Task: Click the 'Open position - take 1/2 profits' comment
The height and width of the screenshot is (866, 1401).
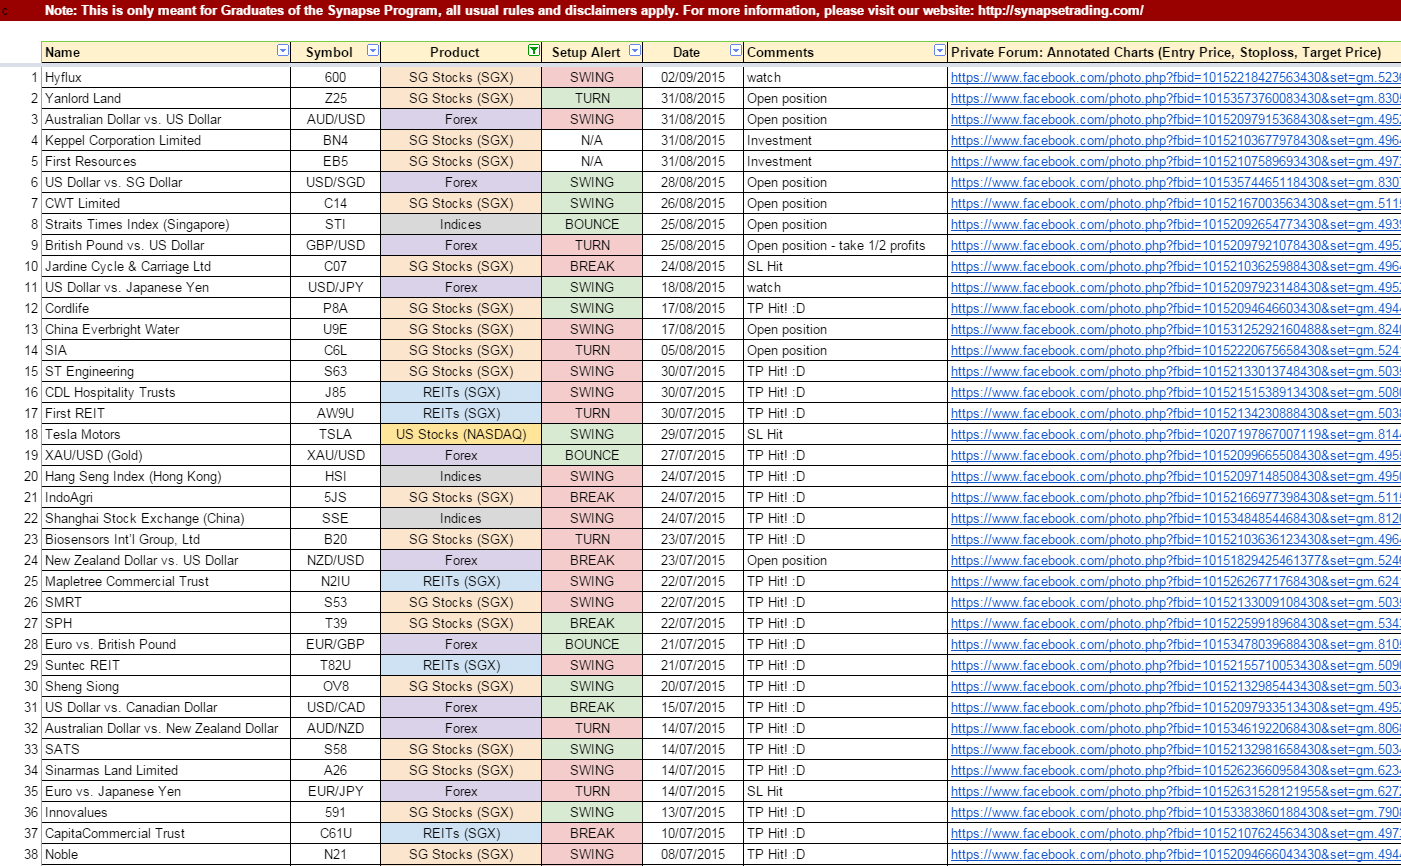Action: (x=836, y=245)
